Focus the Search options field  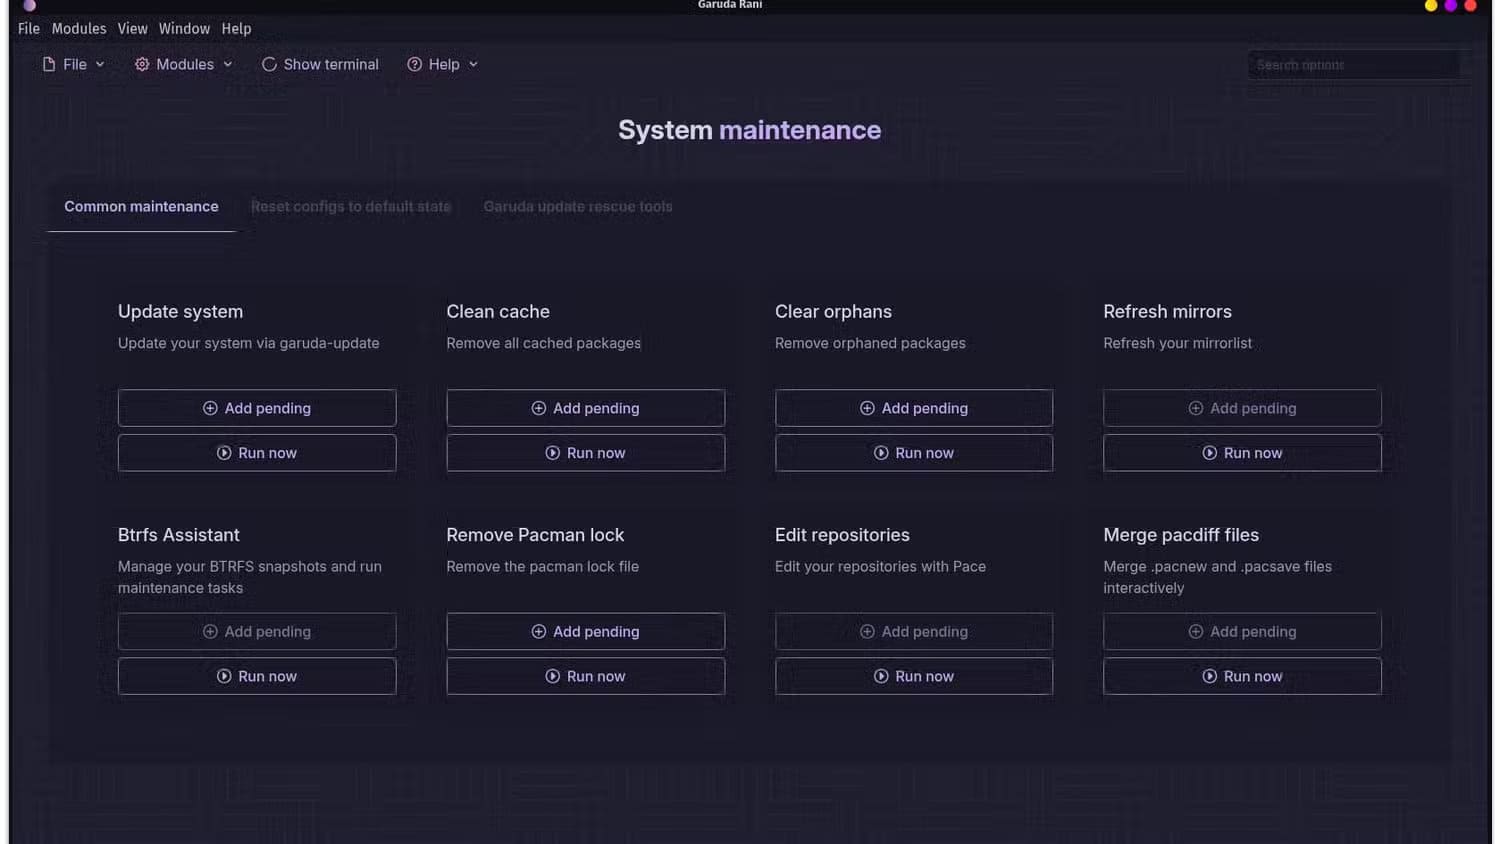click(1353, 65)
